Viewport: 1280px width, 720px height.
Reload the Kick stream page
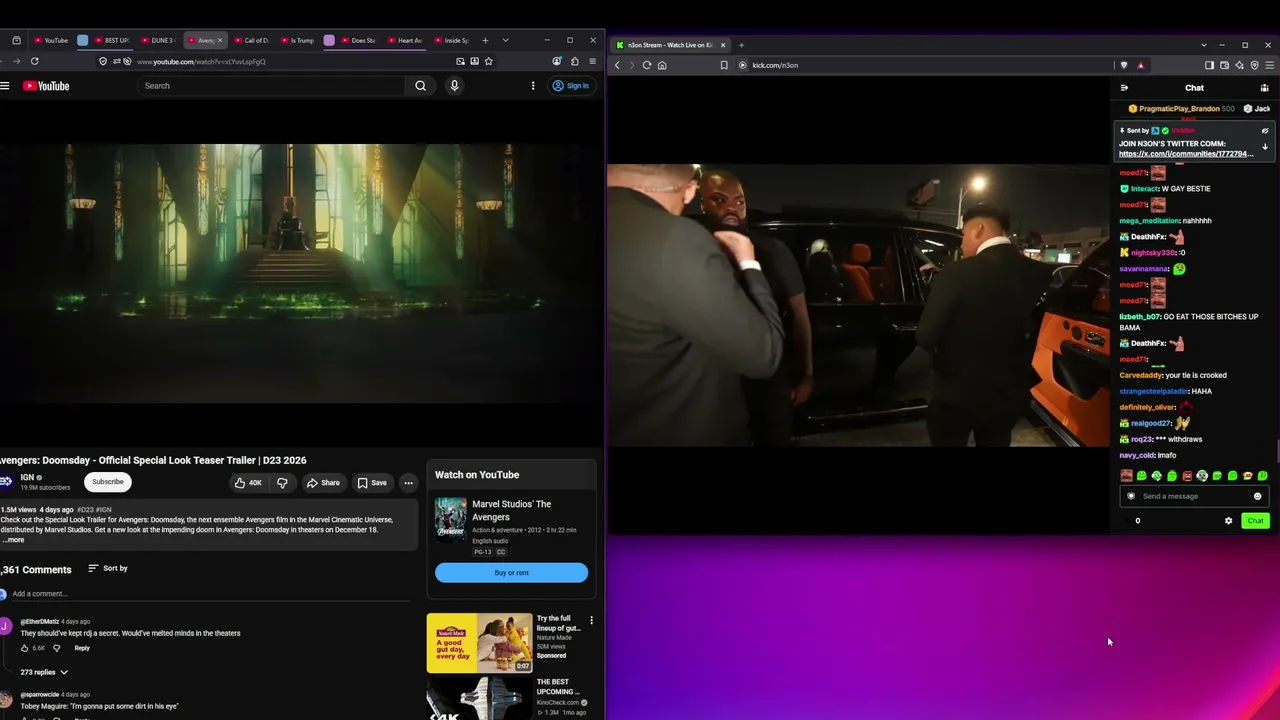coord(647,65)
